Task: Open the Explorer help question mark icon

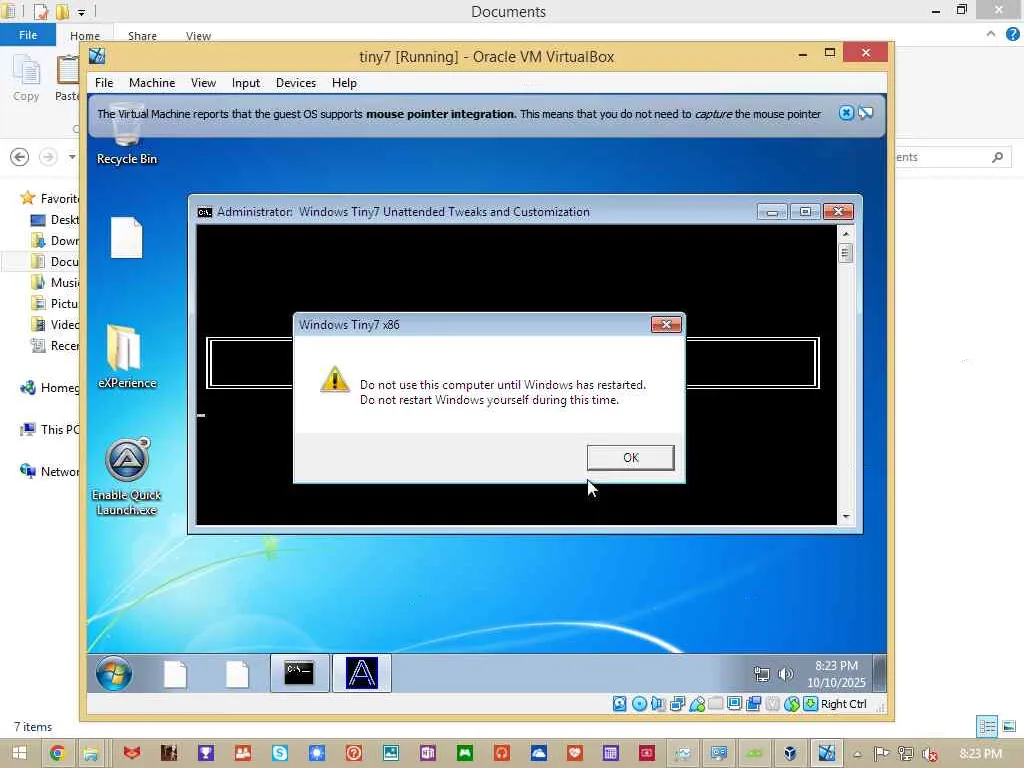Action: [1012, 34]
